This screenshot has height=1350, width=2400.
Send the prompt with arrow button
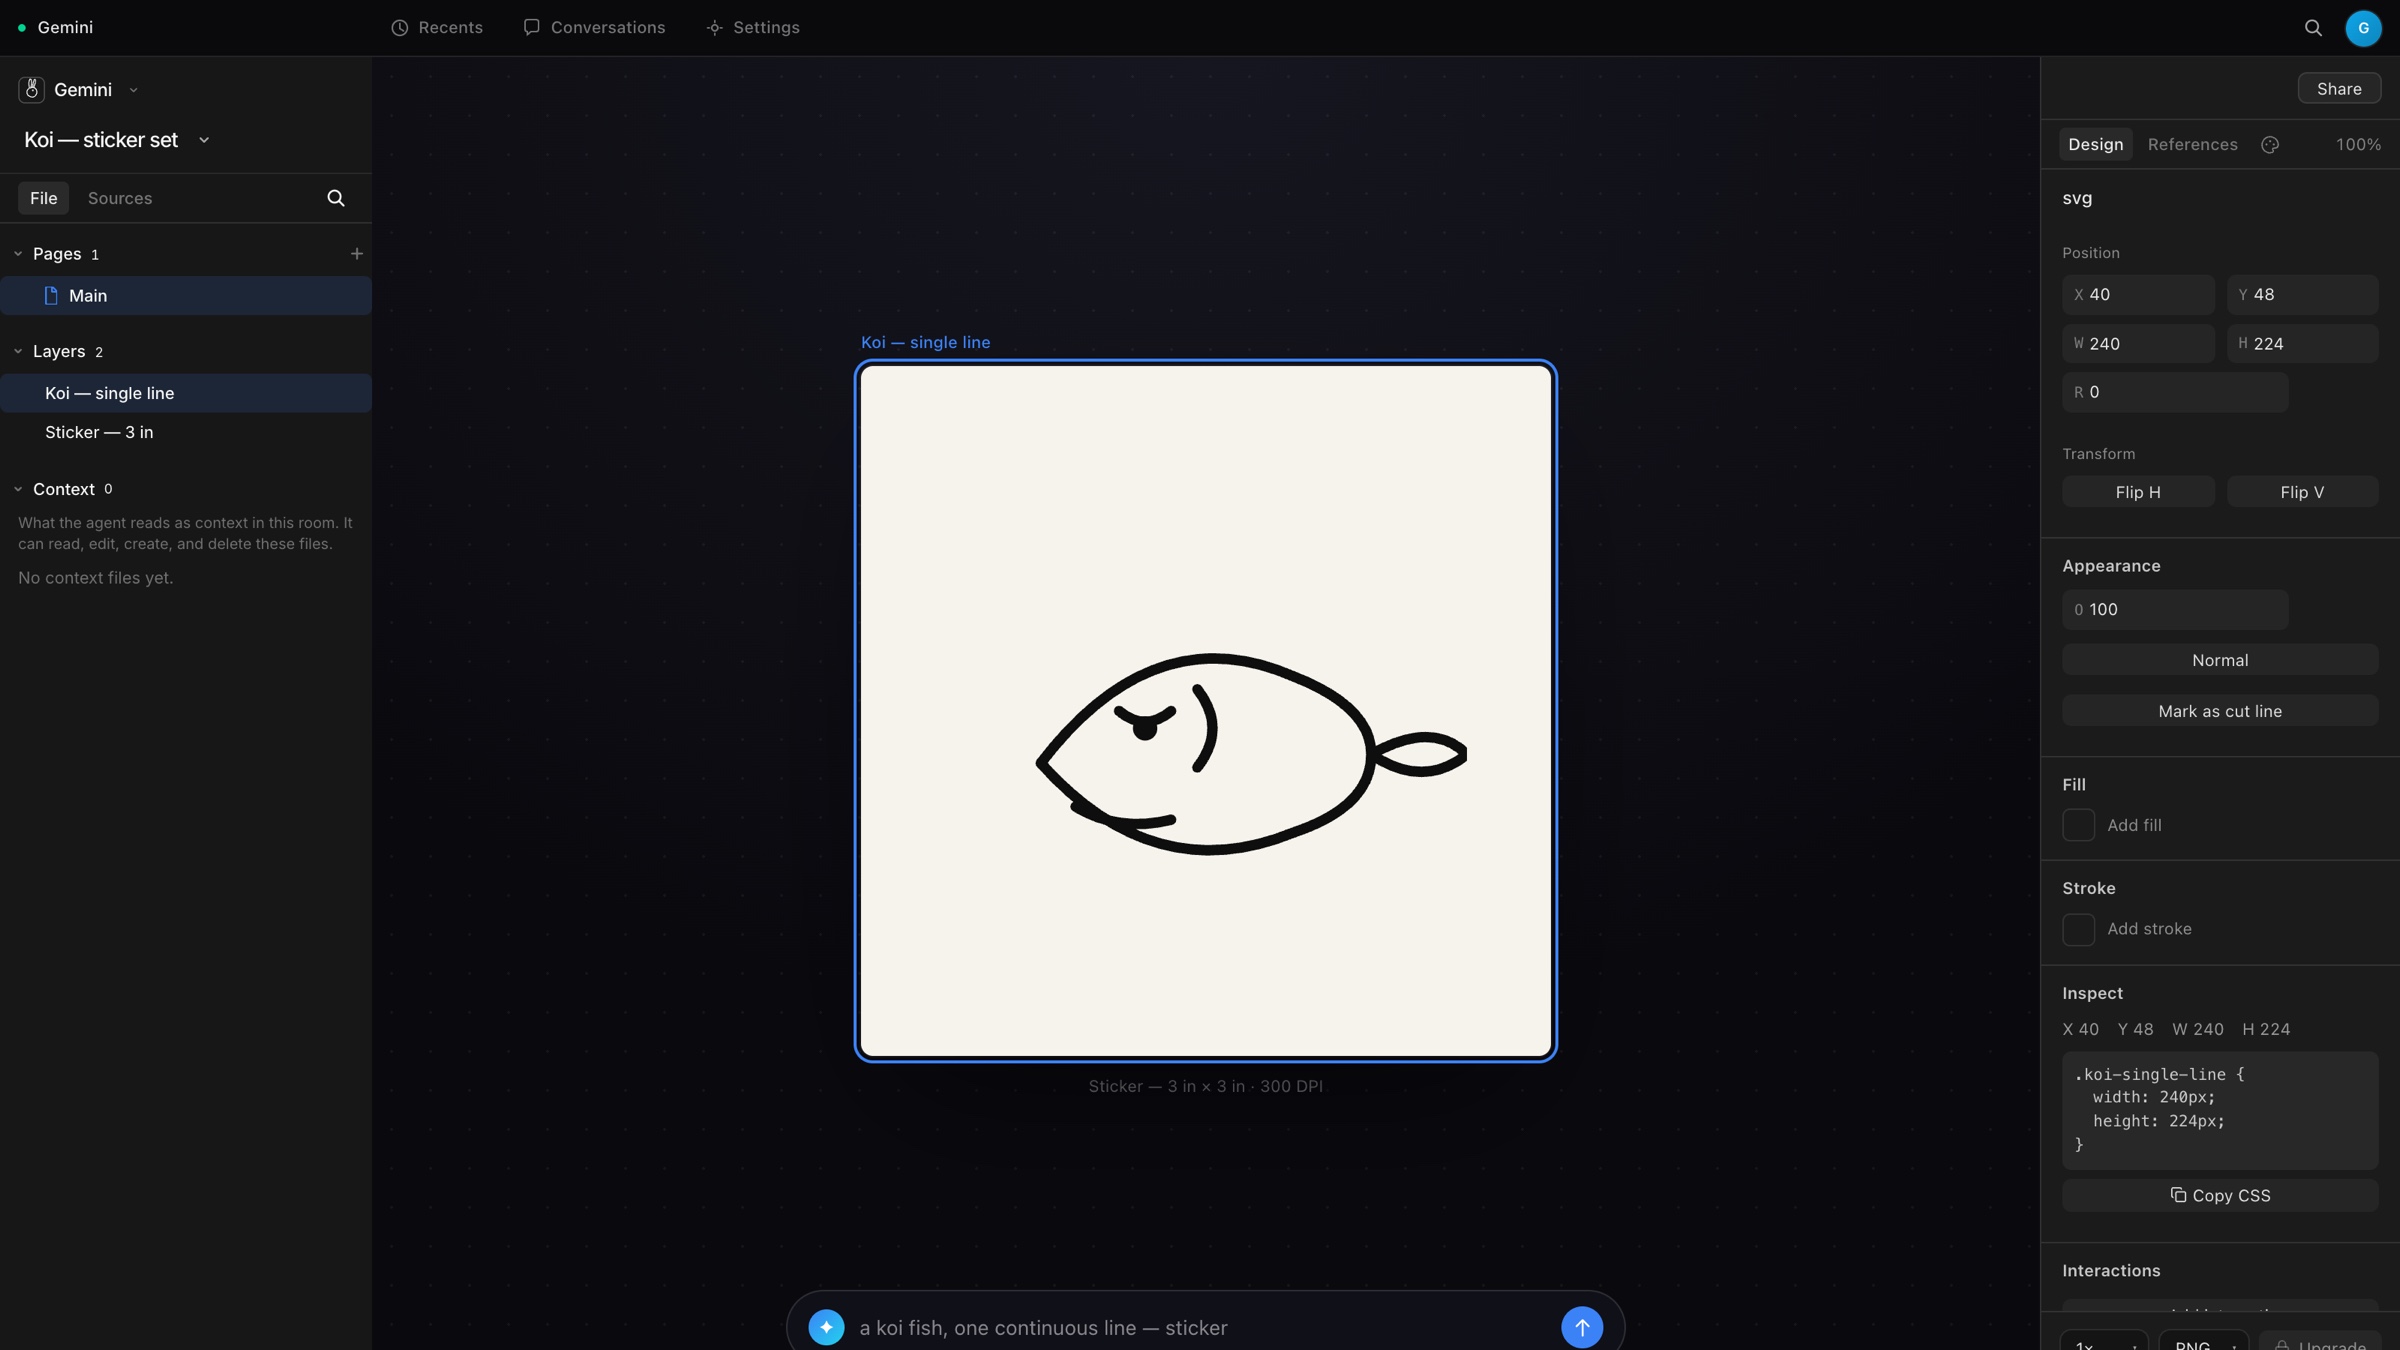(x=1582, y=1327)
